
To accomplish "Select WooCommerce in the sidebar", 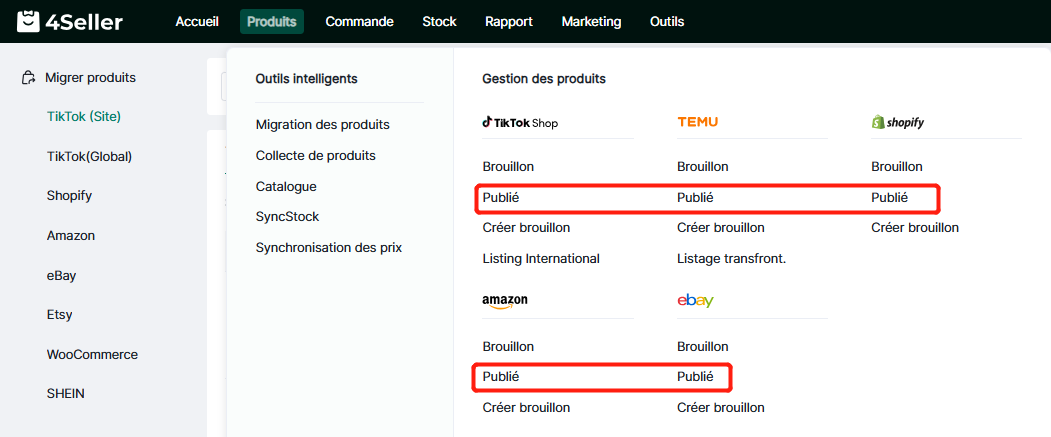I will coord(92,354).
